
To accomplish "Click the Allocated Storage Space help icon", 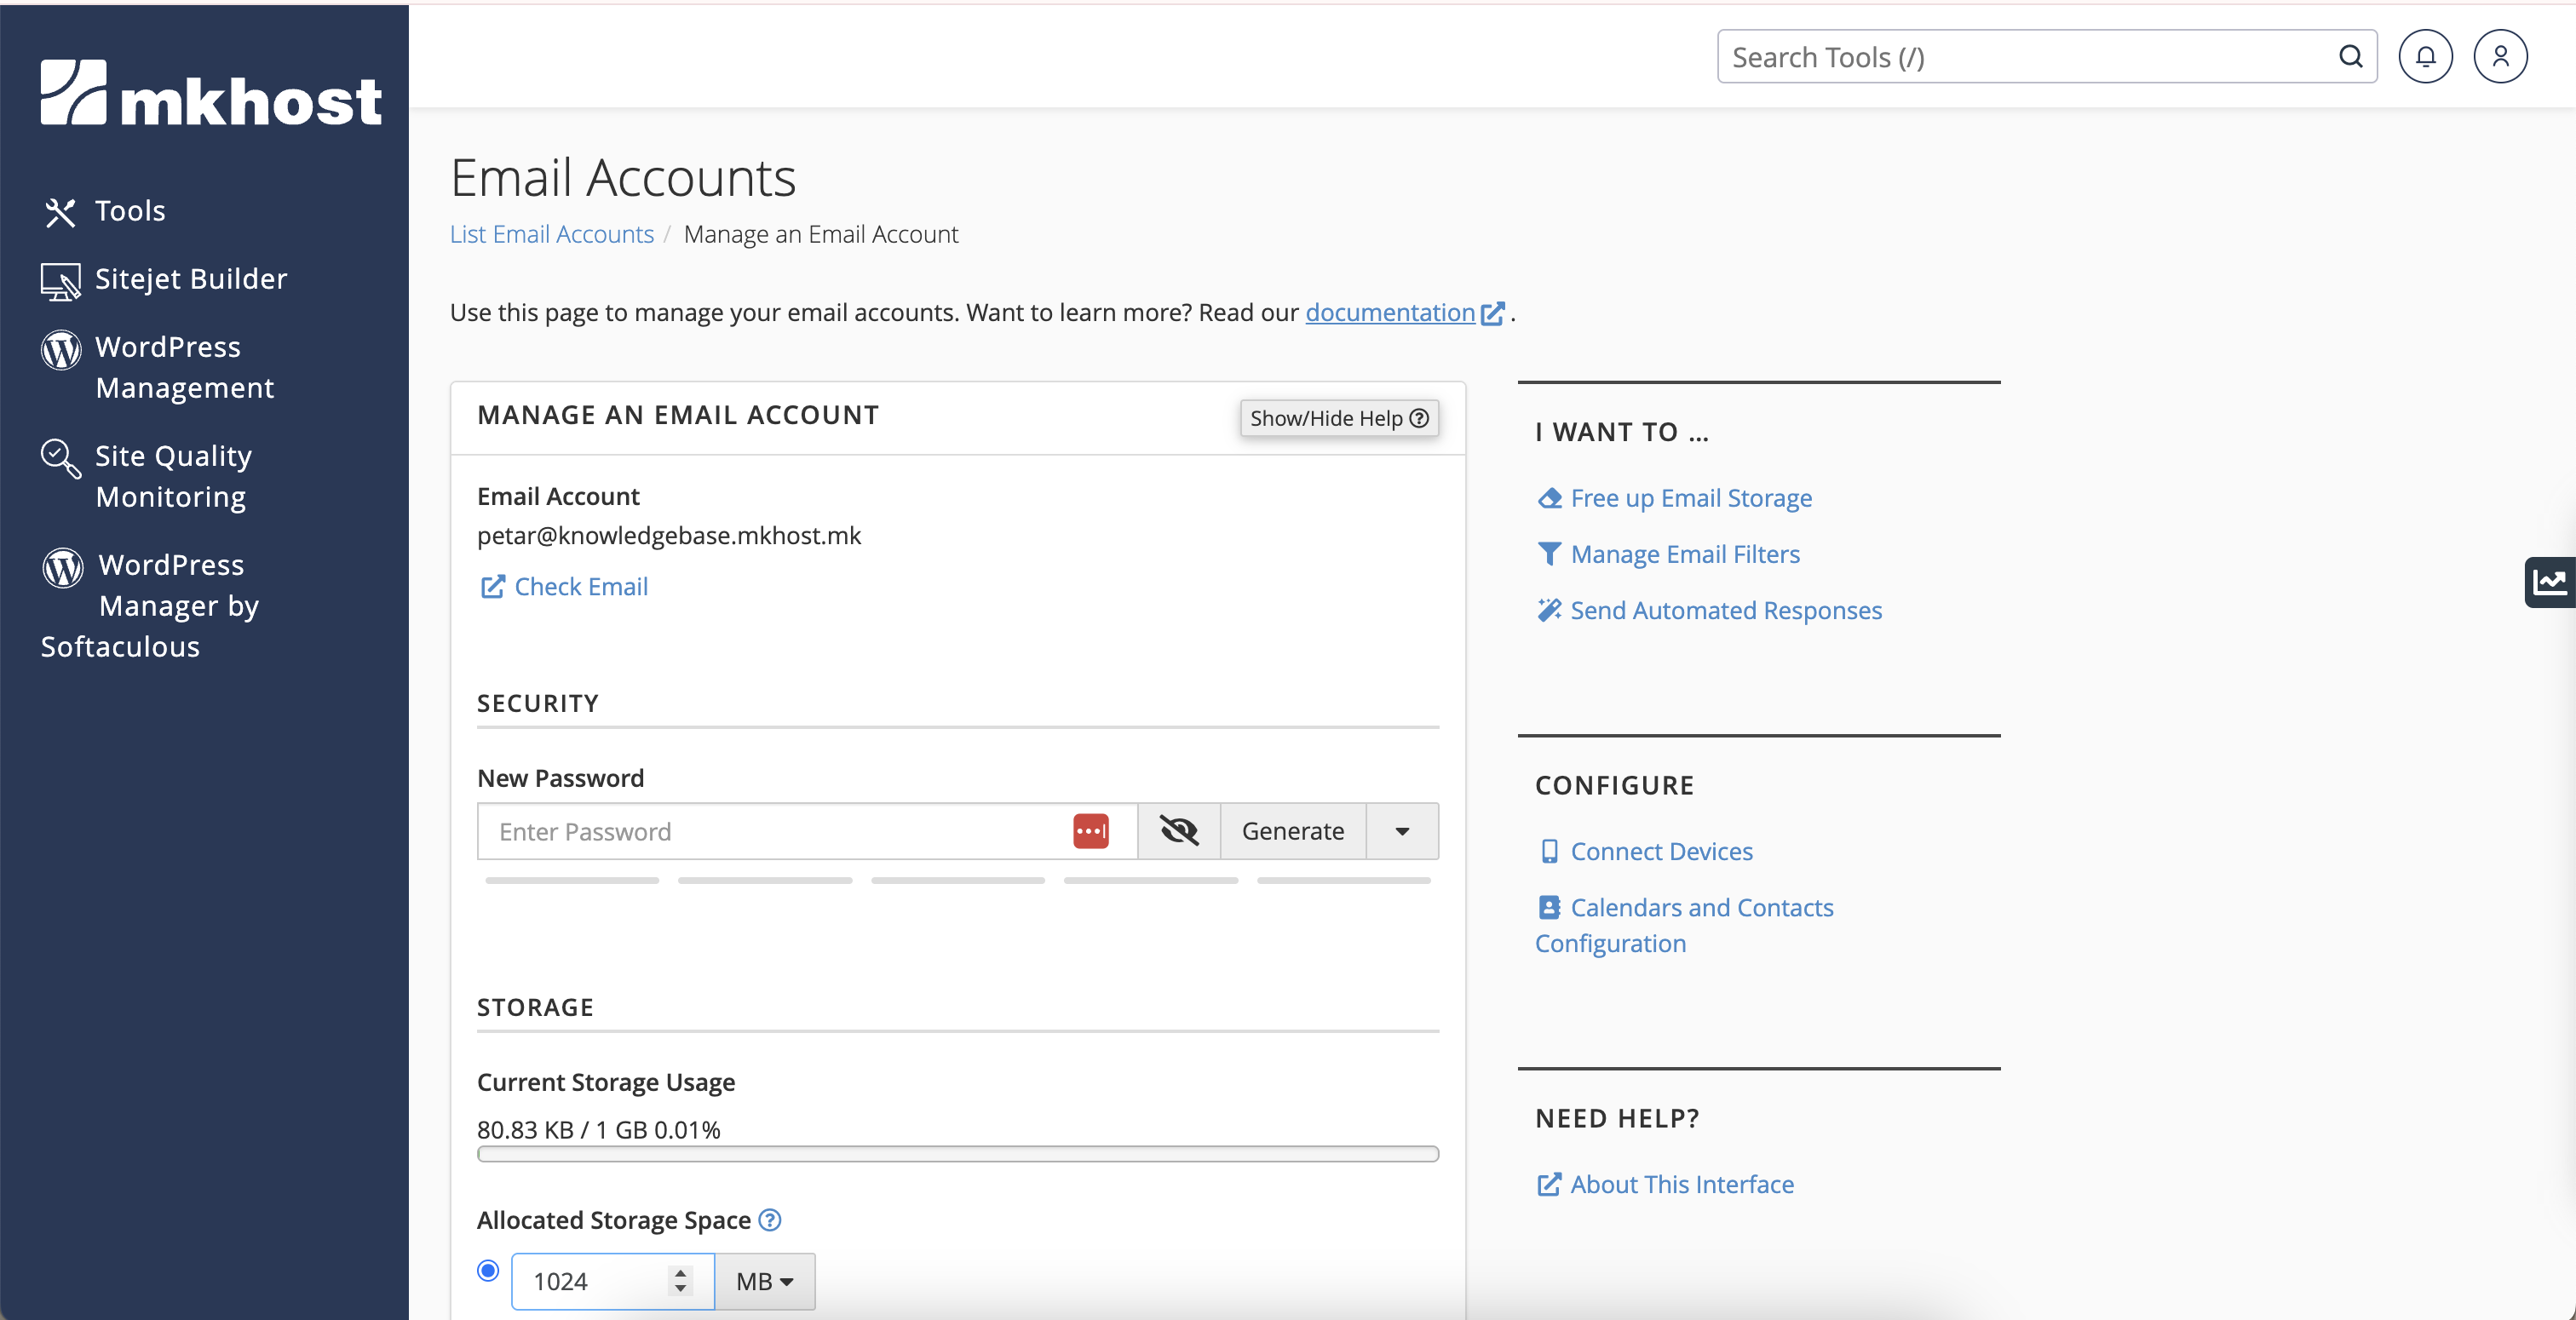I will pos(769,1220).
